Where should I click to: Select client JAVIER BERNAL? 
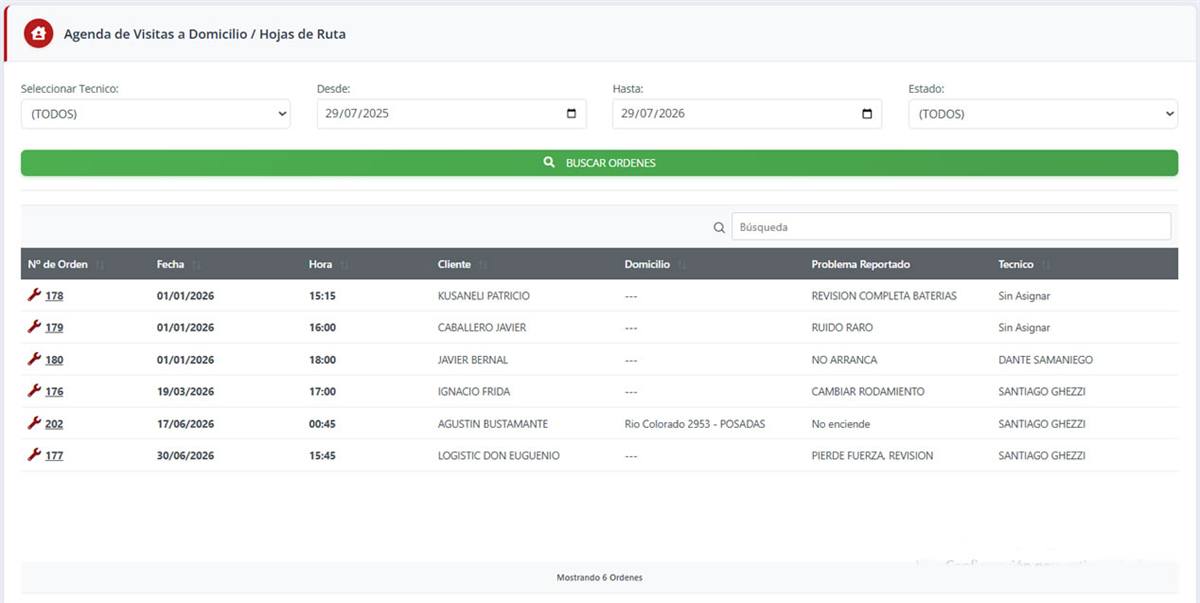473,360
